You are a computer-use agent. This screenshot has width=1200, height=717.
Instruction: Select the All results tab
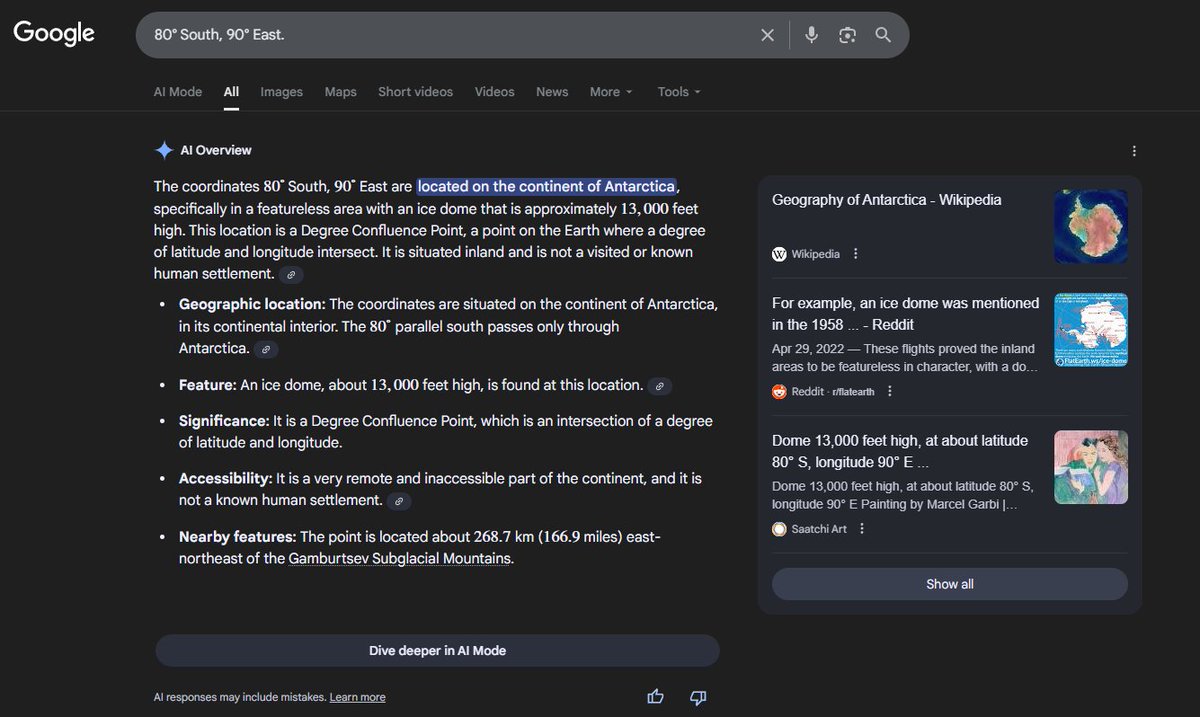[x=231, y=92]
